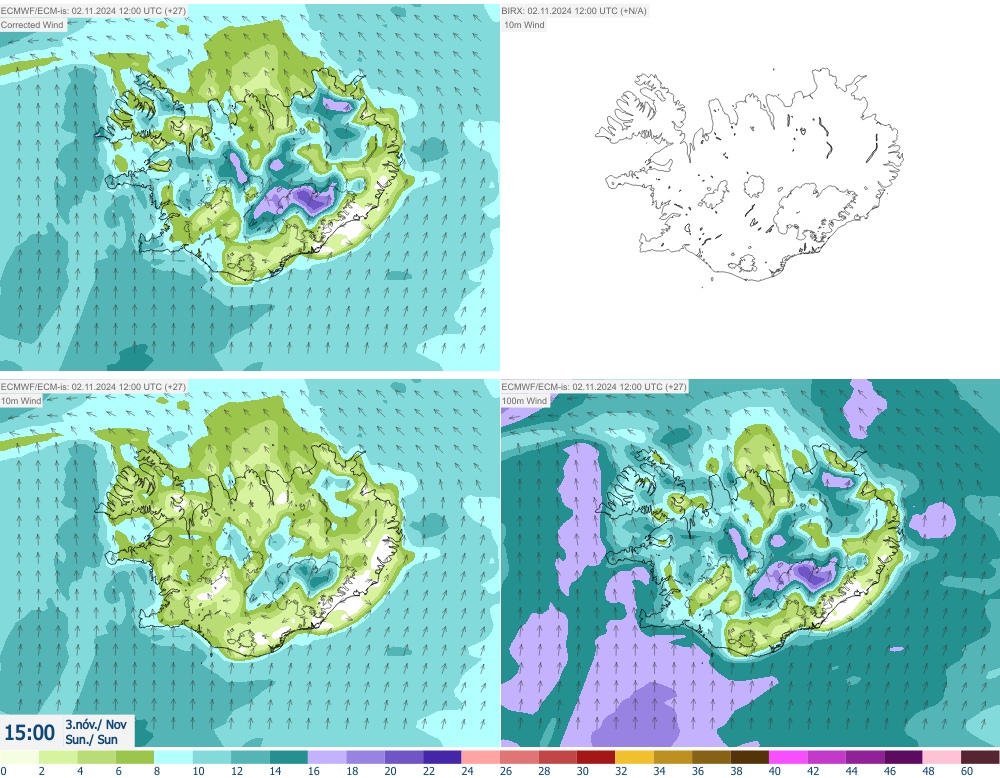This screenshot has height=778, width=1000.
Task: Select legend swatch between 10 and 12
Action: (x=212, y=757)
